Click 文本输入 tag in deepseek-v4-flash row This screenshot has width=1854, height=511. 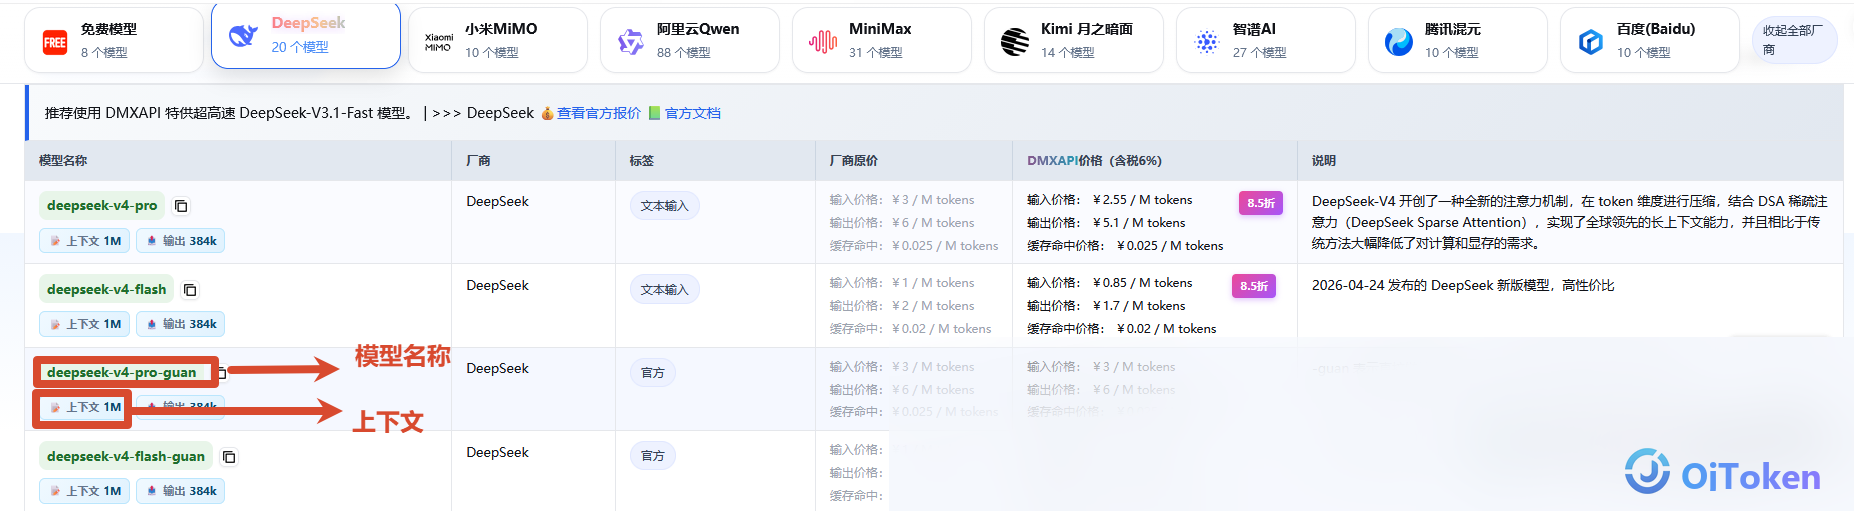pyautogui.click(x=664, y=290)
